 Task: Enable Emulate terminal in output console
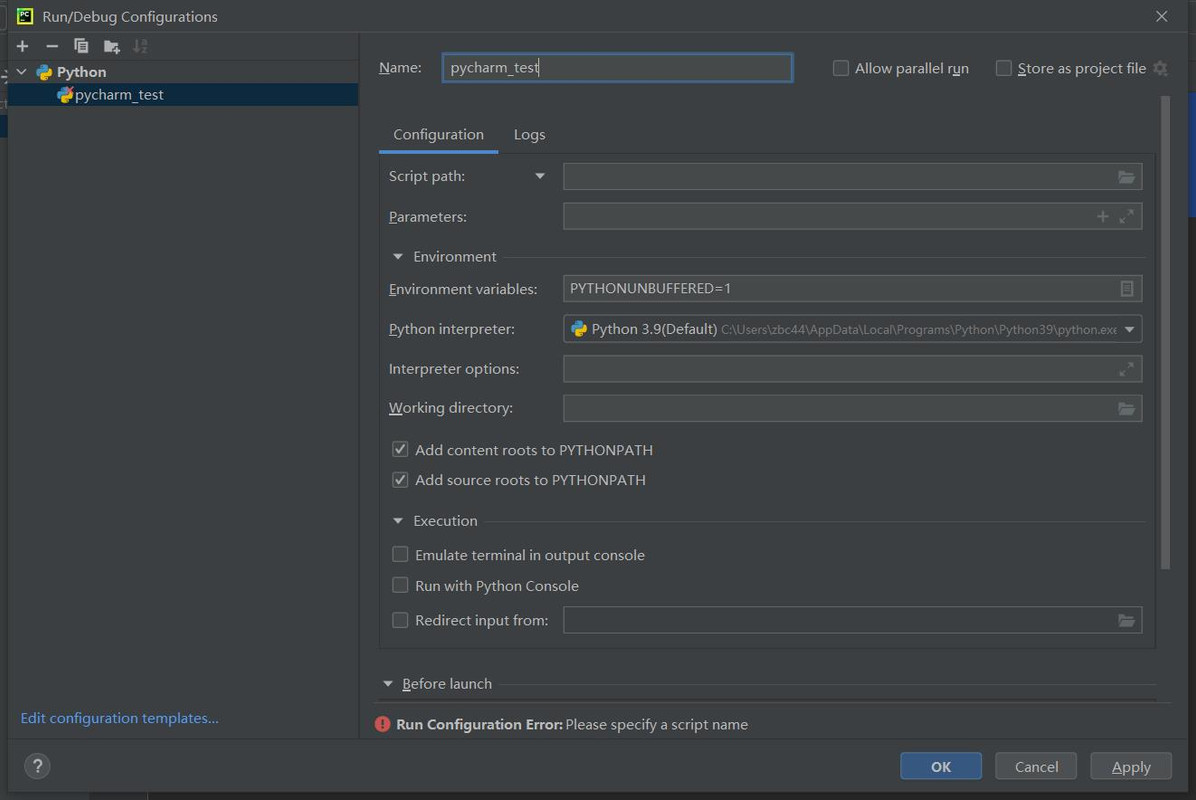(400, 554)
